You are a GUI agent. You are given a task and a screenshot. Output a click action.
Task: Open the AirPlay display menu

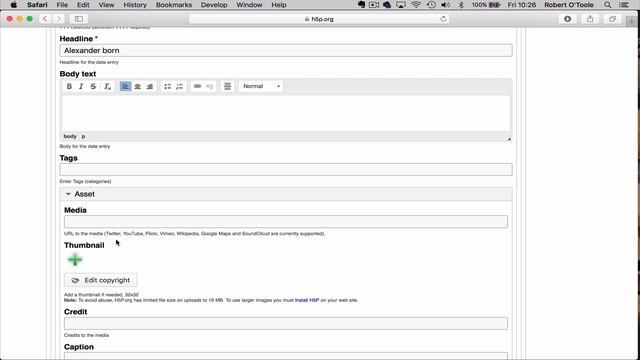coord(401,5)
